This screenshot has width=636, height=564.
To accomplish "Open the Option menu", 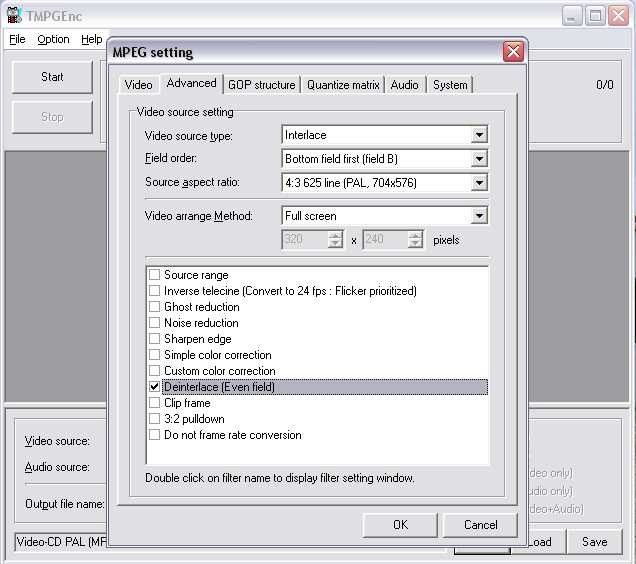I will point(53,39).
